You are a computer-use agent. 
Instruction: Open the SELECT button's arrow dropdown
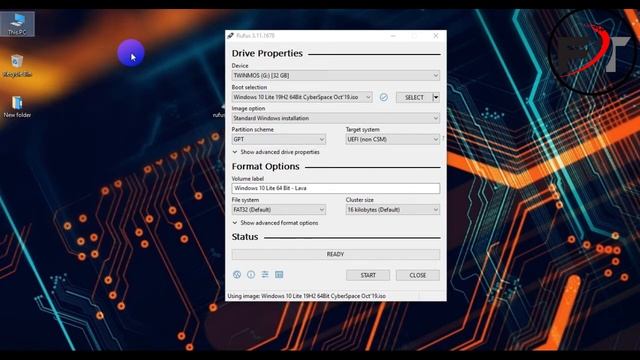(x=436, y=97)
